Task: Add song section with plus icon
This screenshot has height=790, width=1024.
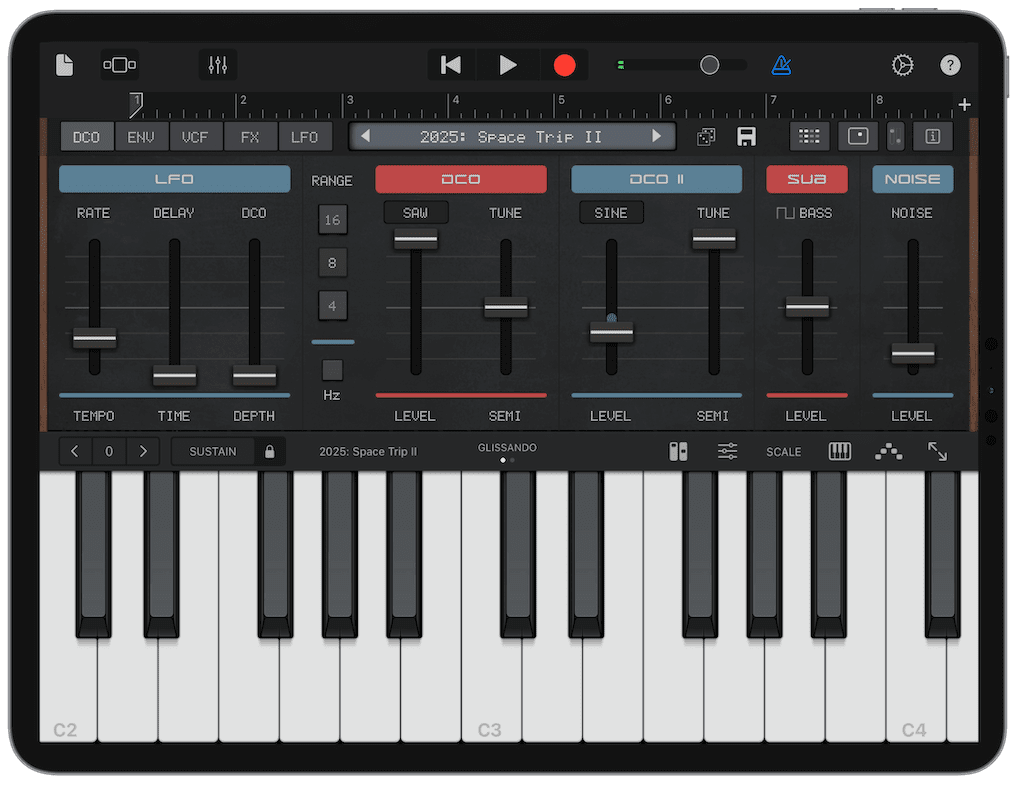Action: (965, 104)
